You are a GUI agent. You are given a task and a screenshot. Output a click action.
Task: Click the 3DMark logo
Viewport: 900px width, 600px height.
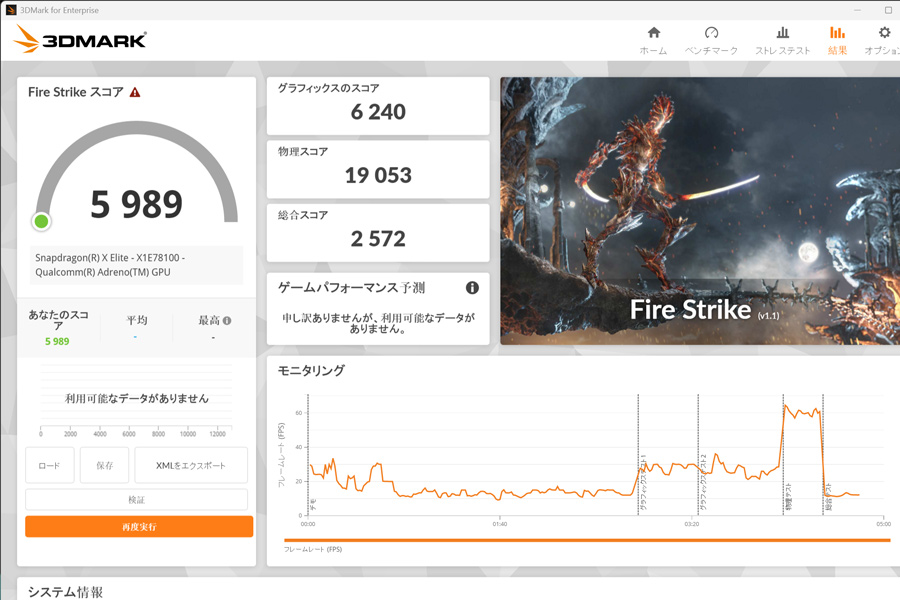click(x=80, y=39)
